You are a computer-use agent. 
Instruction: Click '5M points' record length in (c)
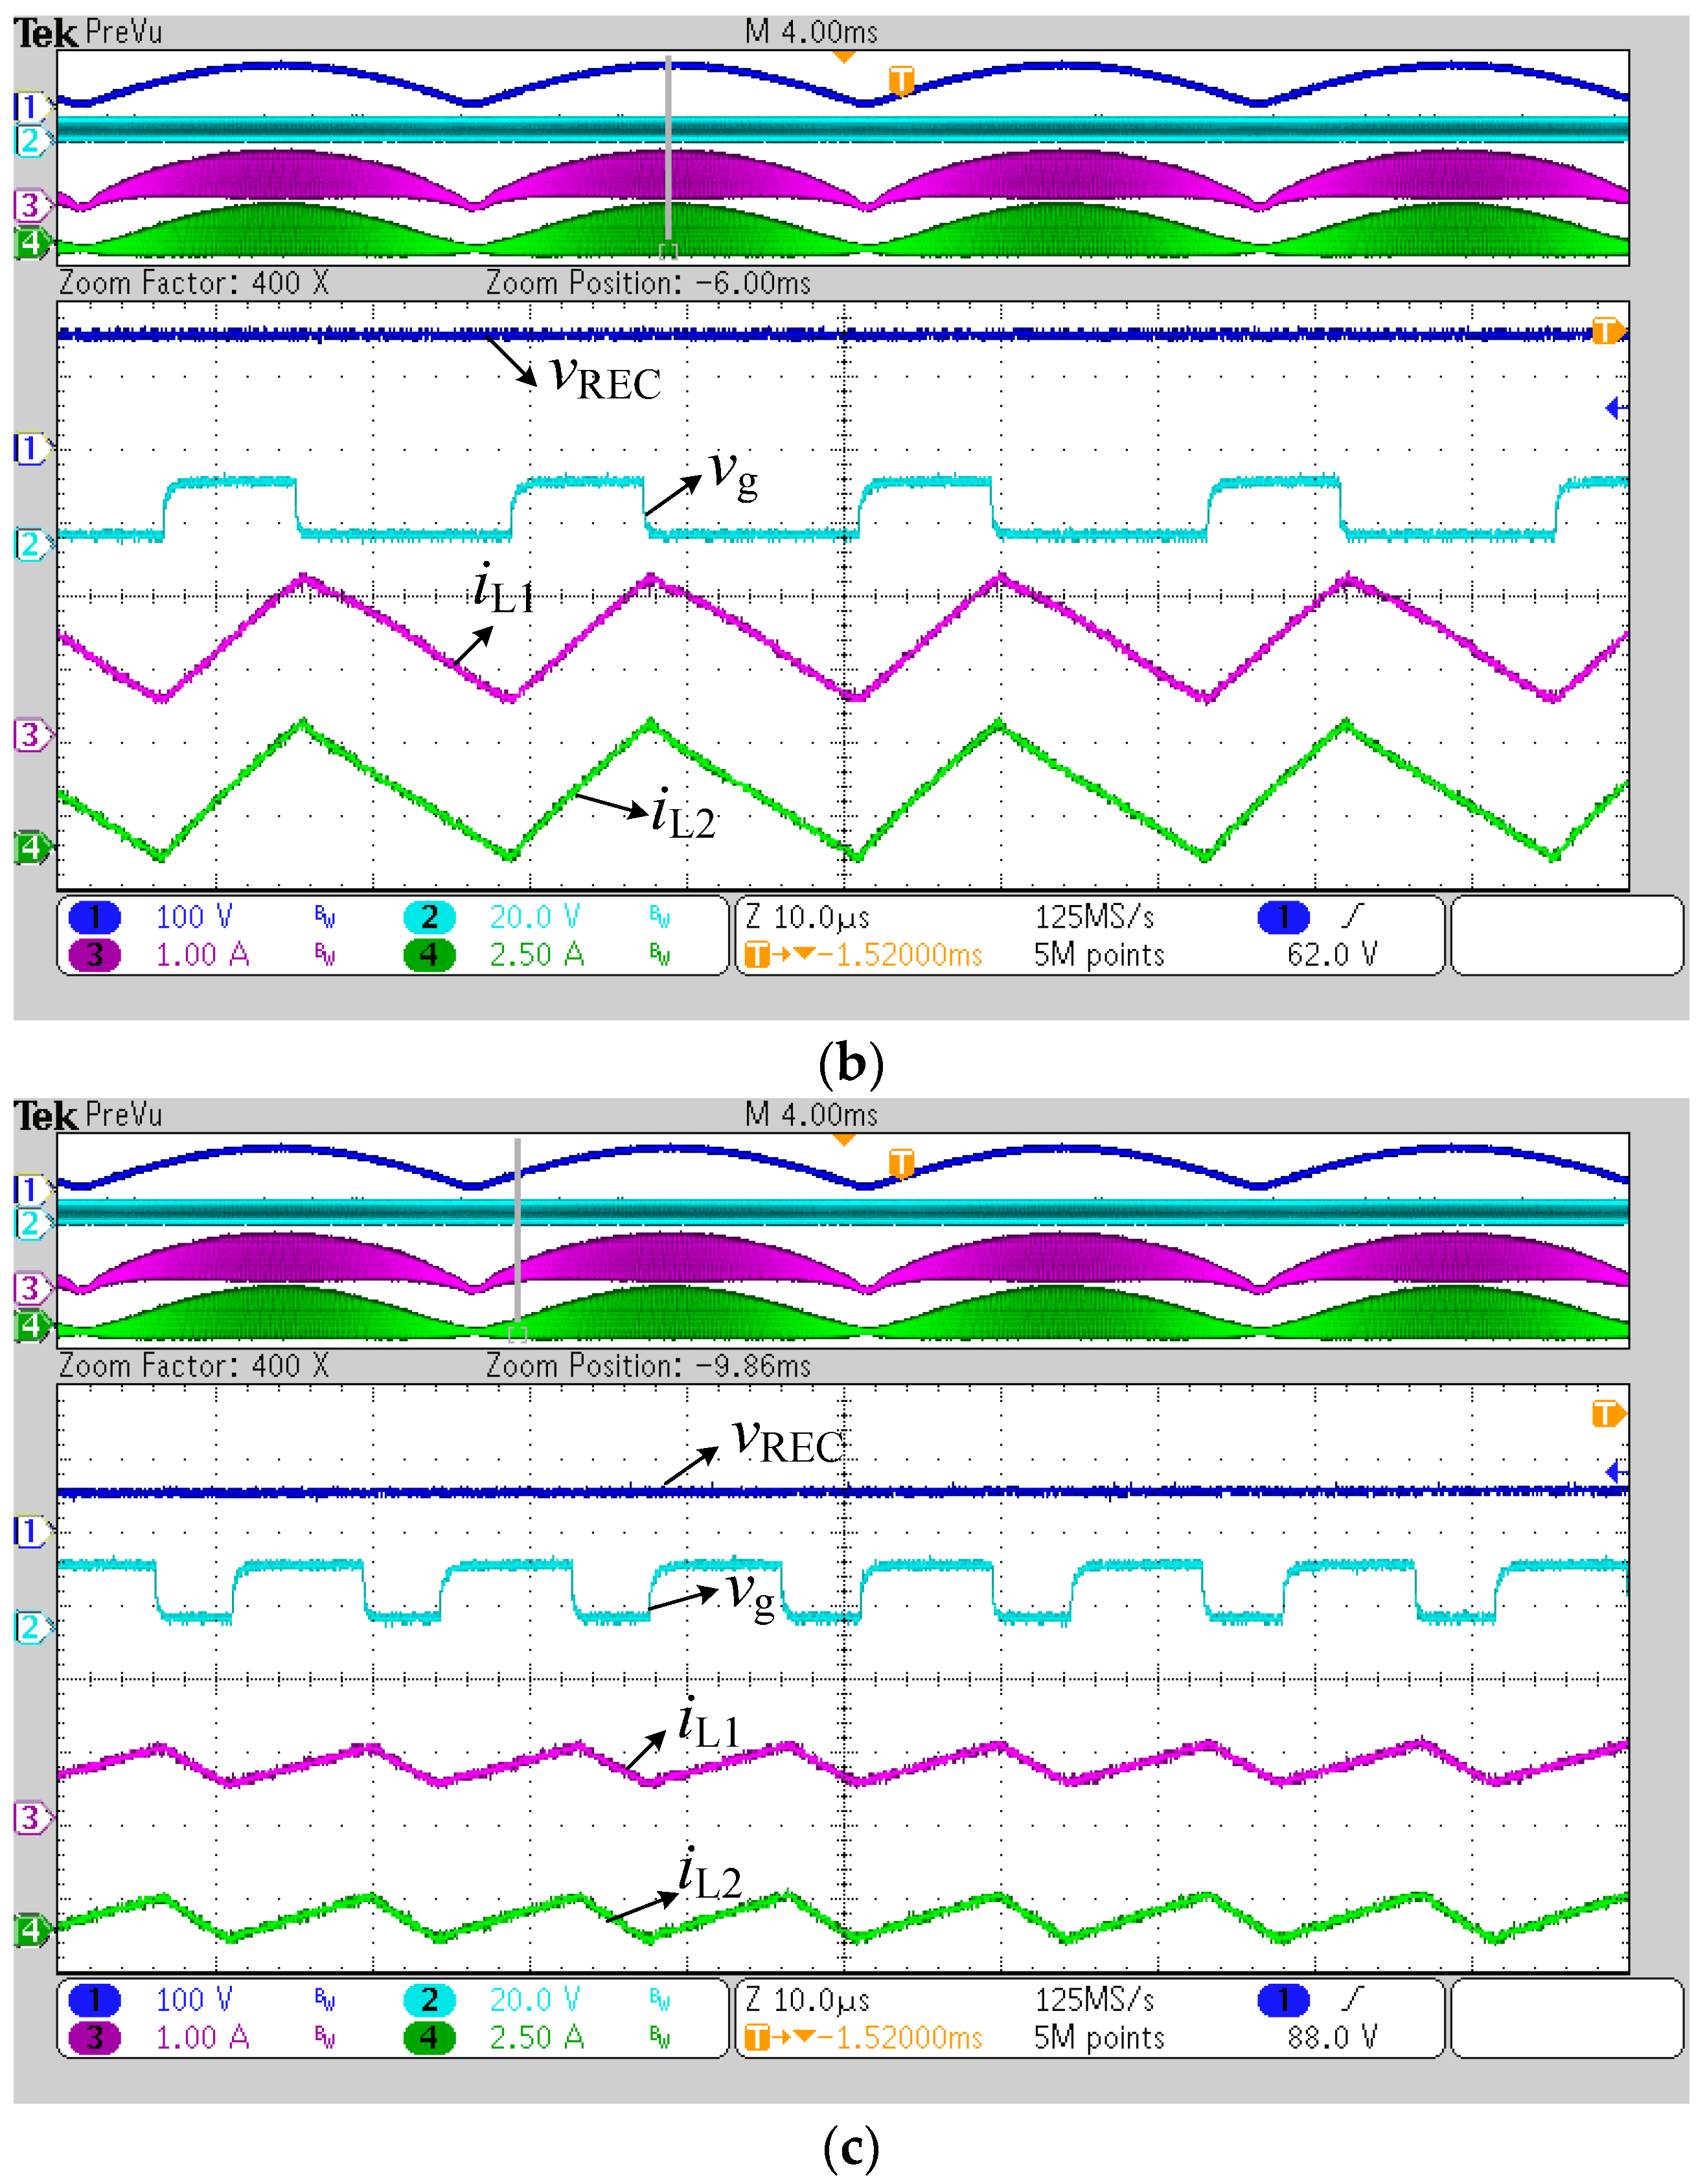point(1099,2039)
